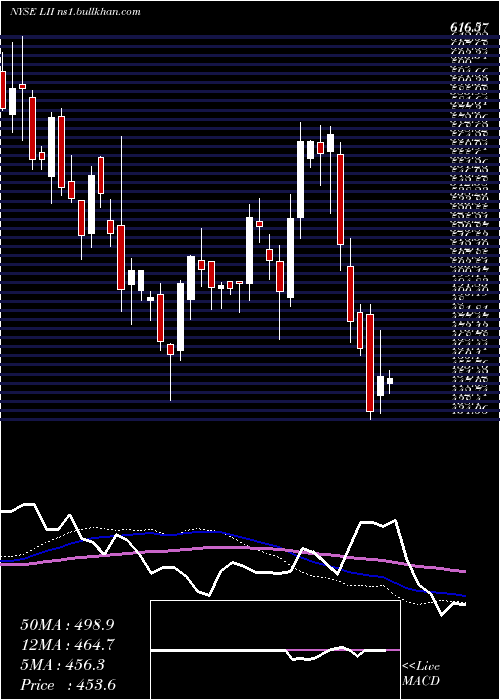Click the '12MA : 464.7' readout
This screenshot has height=700, width=500.
(67, 645)
